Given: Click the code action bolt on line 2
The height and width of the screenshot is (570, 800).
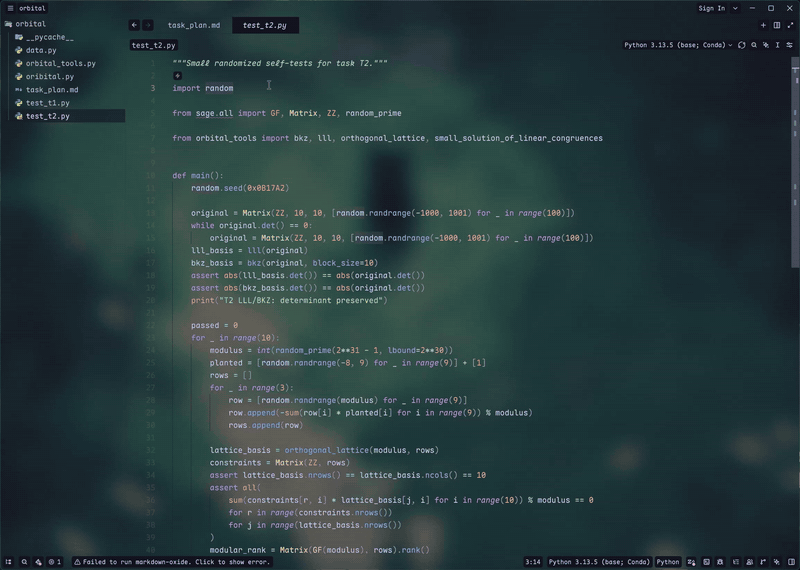Looking at the screenshot, I should [178, 76].
